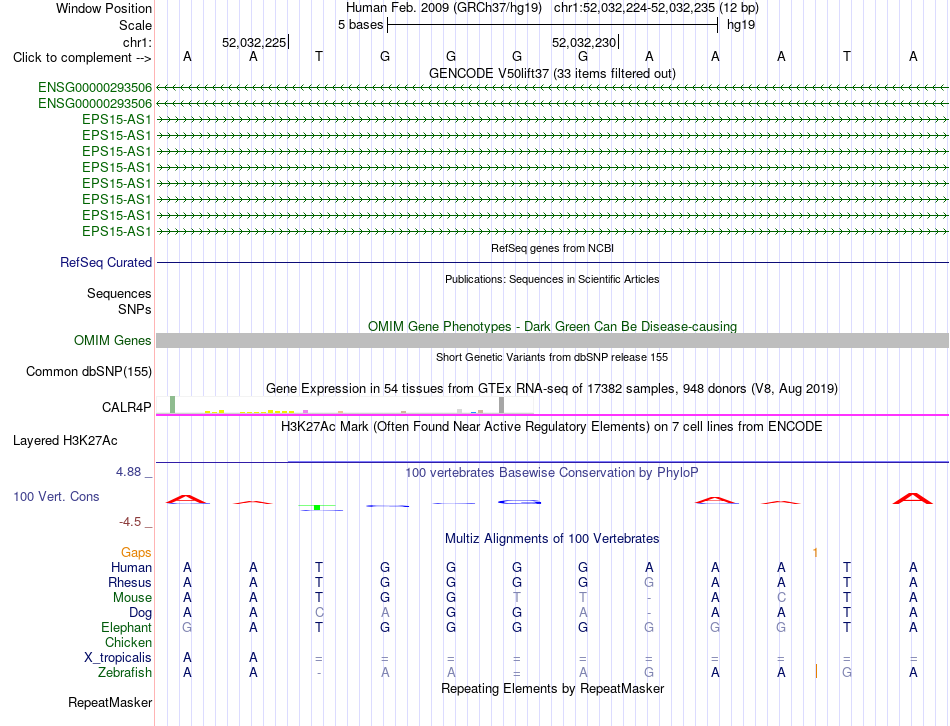The width and height of the screenshot is (950, 726).
Task: Select the gray OMIM Genes bar
Action: [552, 340]
